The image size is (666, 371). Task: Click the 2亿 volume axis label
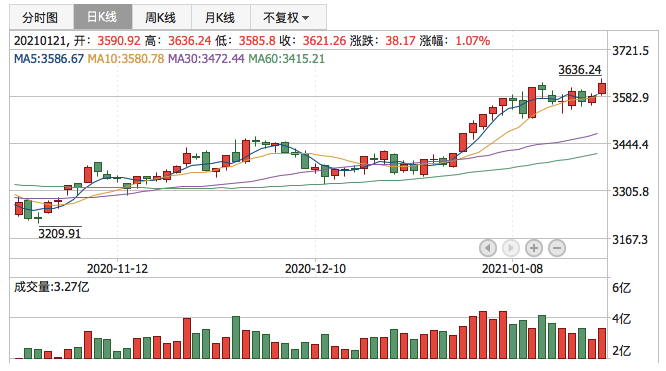(x=621, y=351)
